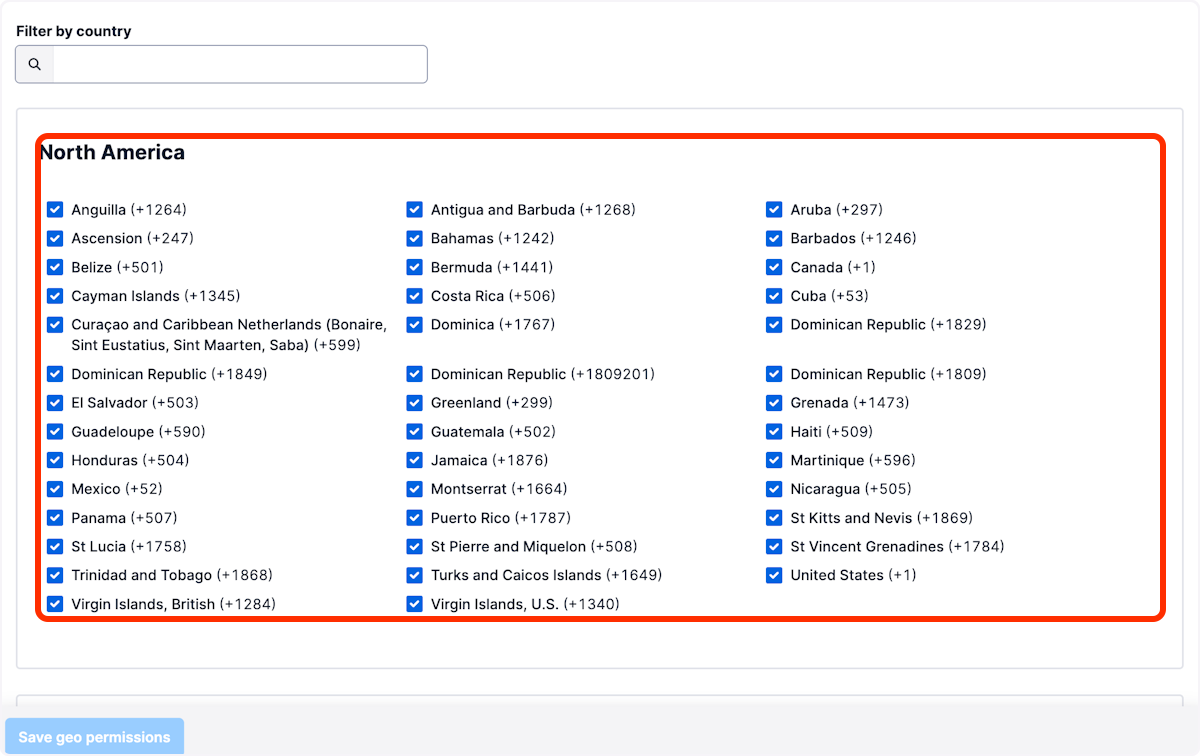Toggle Trinidad and Tobago (+1868) checkbox
This screenshot has width=1200, height=756.
(x=55, y=575)
